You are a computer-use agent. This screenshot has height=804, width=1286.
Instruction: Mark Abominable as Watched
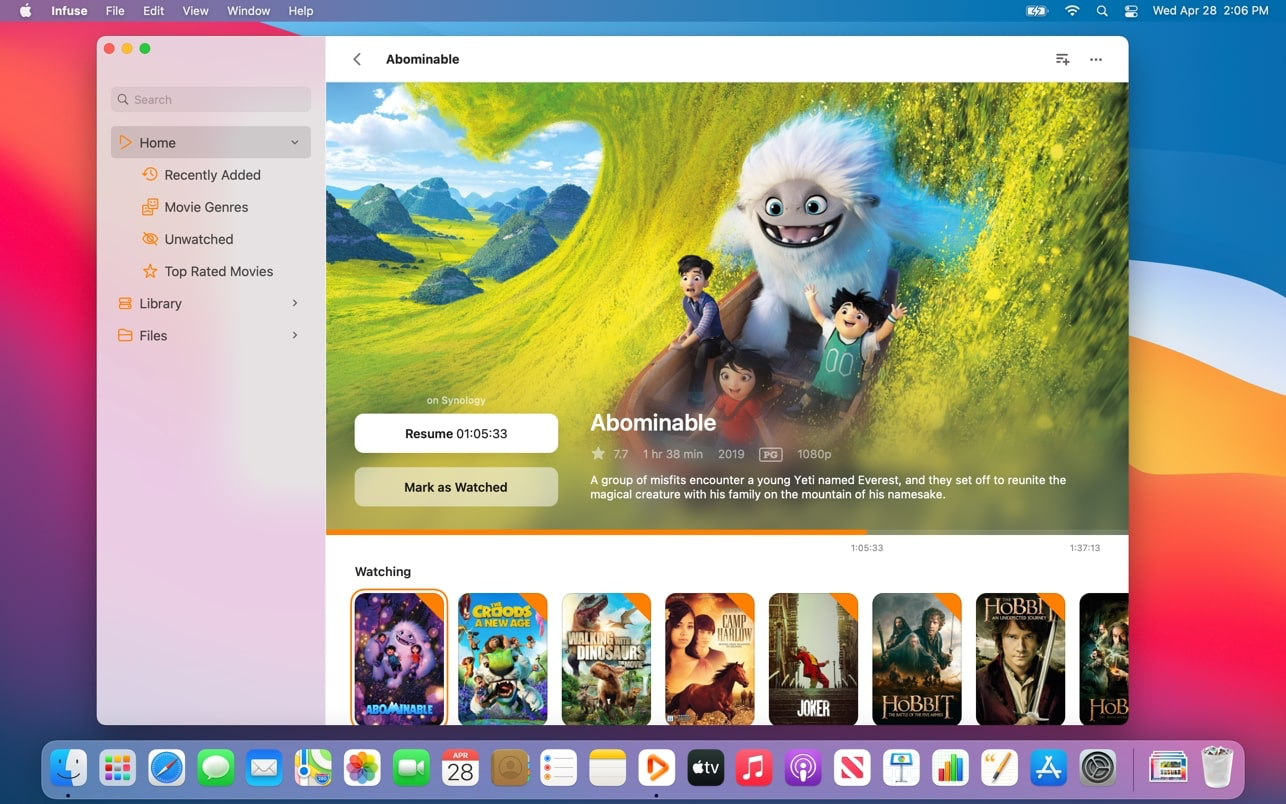point(456,486)
